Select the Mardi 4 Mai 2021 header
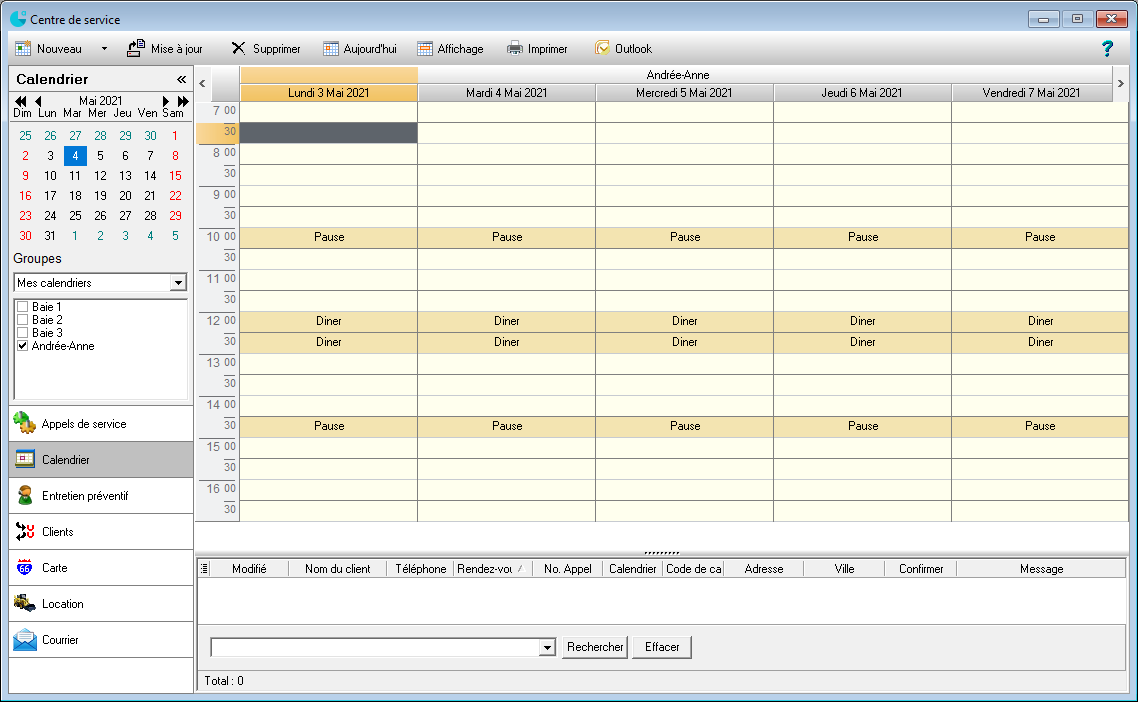1138x702 pixels. coord(507,93)
